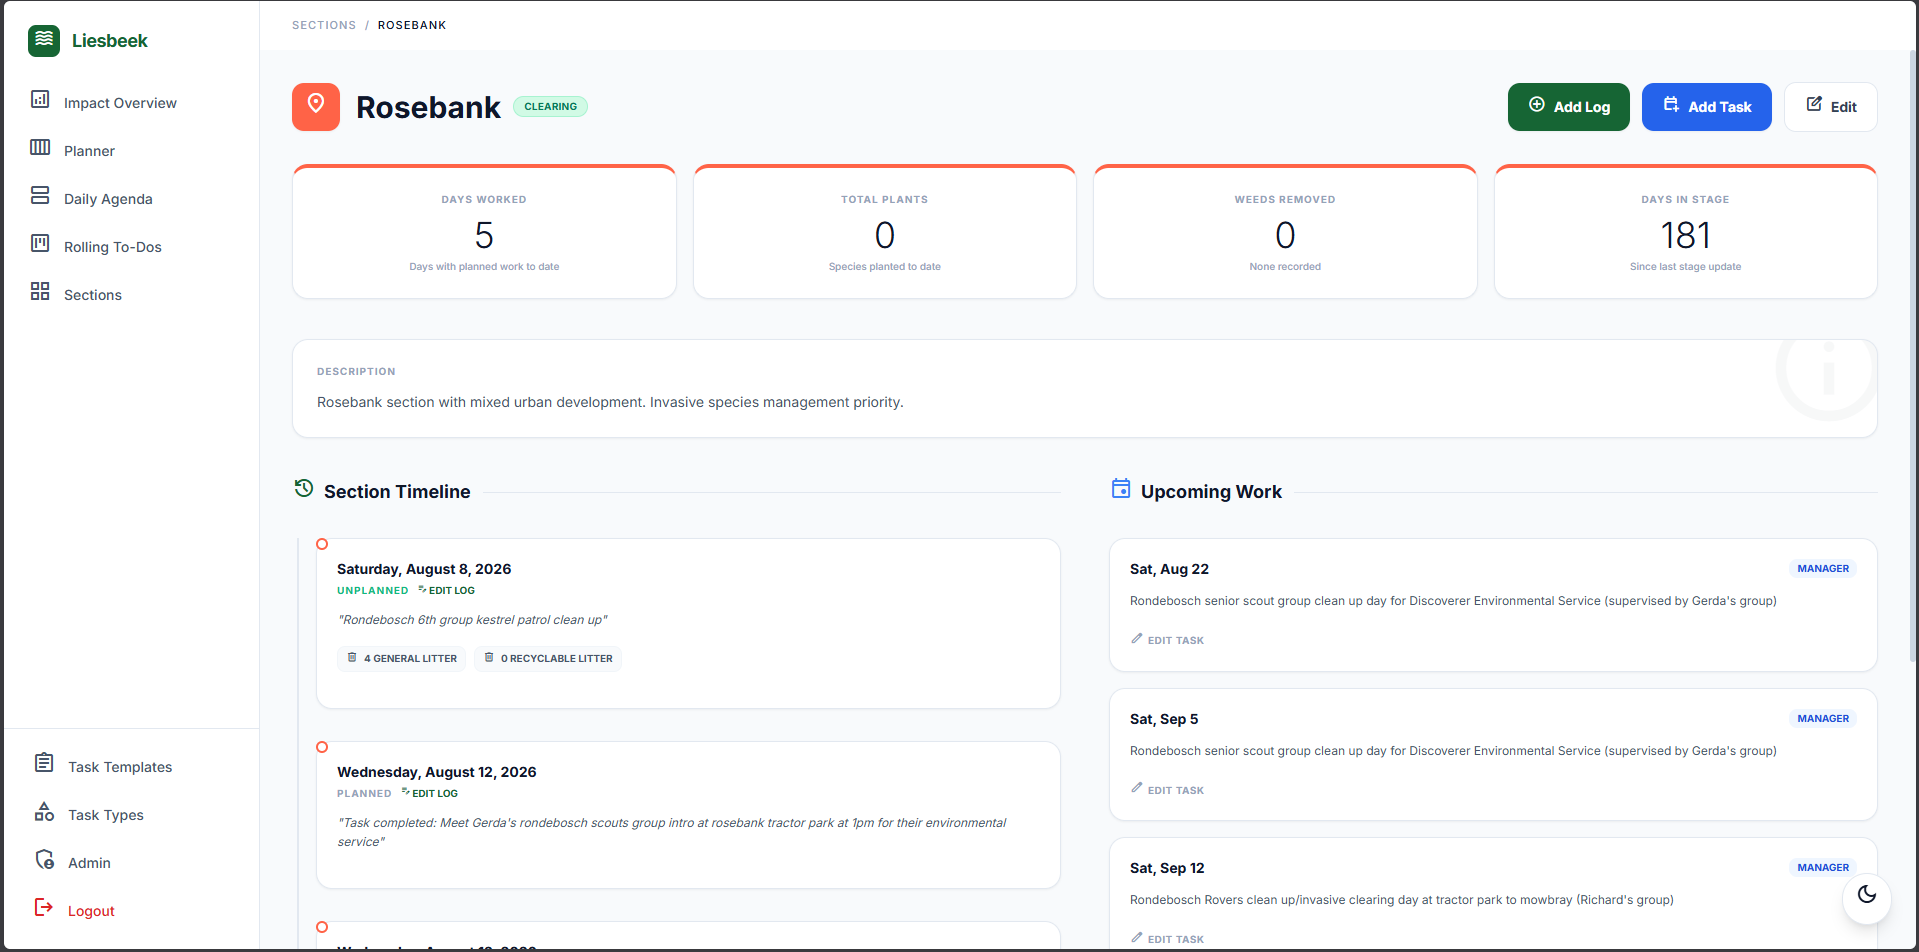Click the Weeds Removed stat card

tap(1285, 232)
